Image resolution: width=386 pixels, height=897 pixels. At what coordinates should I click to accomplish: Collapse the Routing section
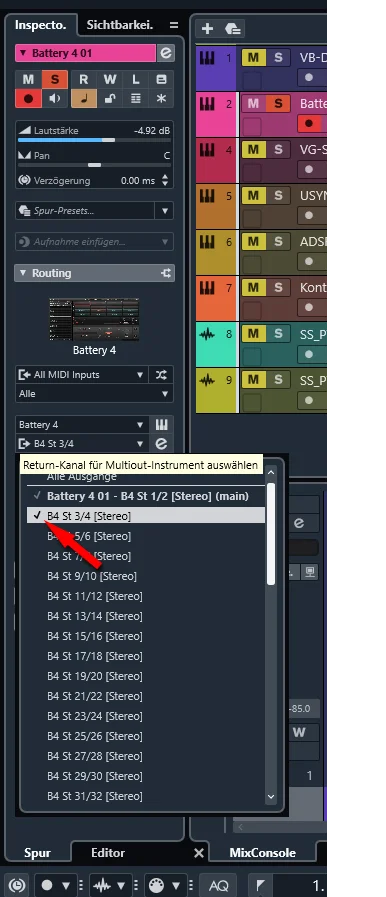23,273
